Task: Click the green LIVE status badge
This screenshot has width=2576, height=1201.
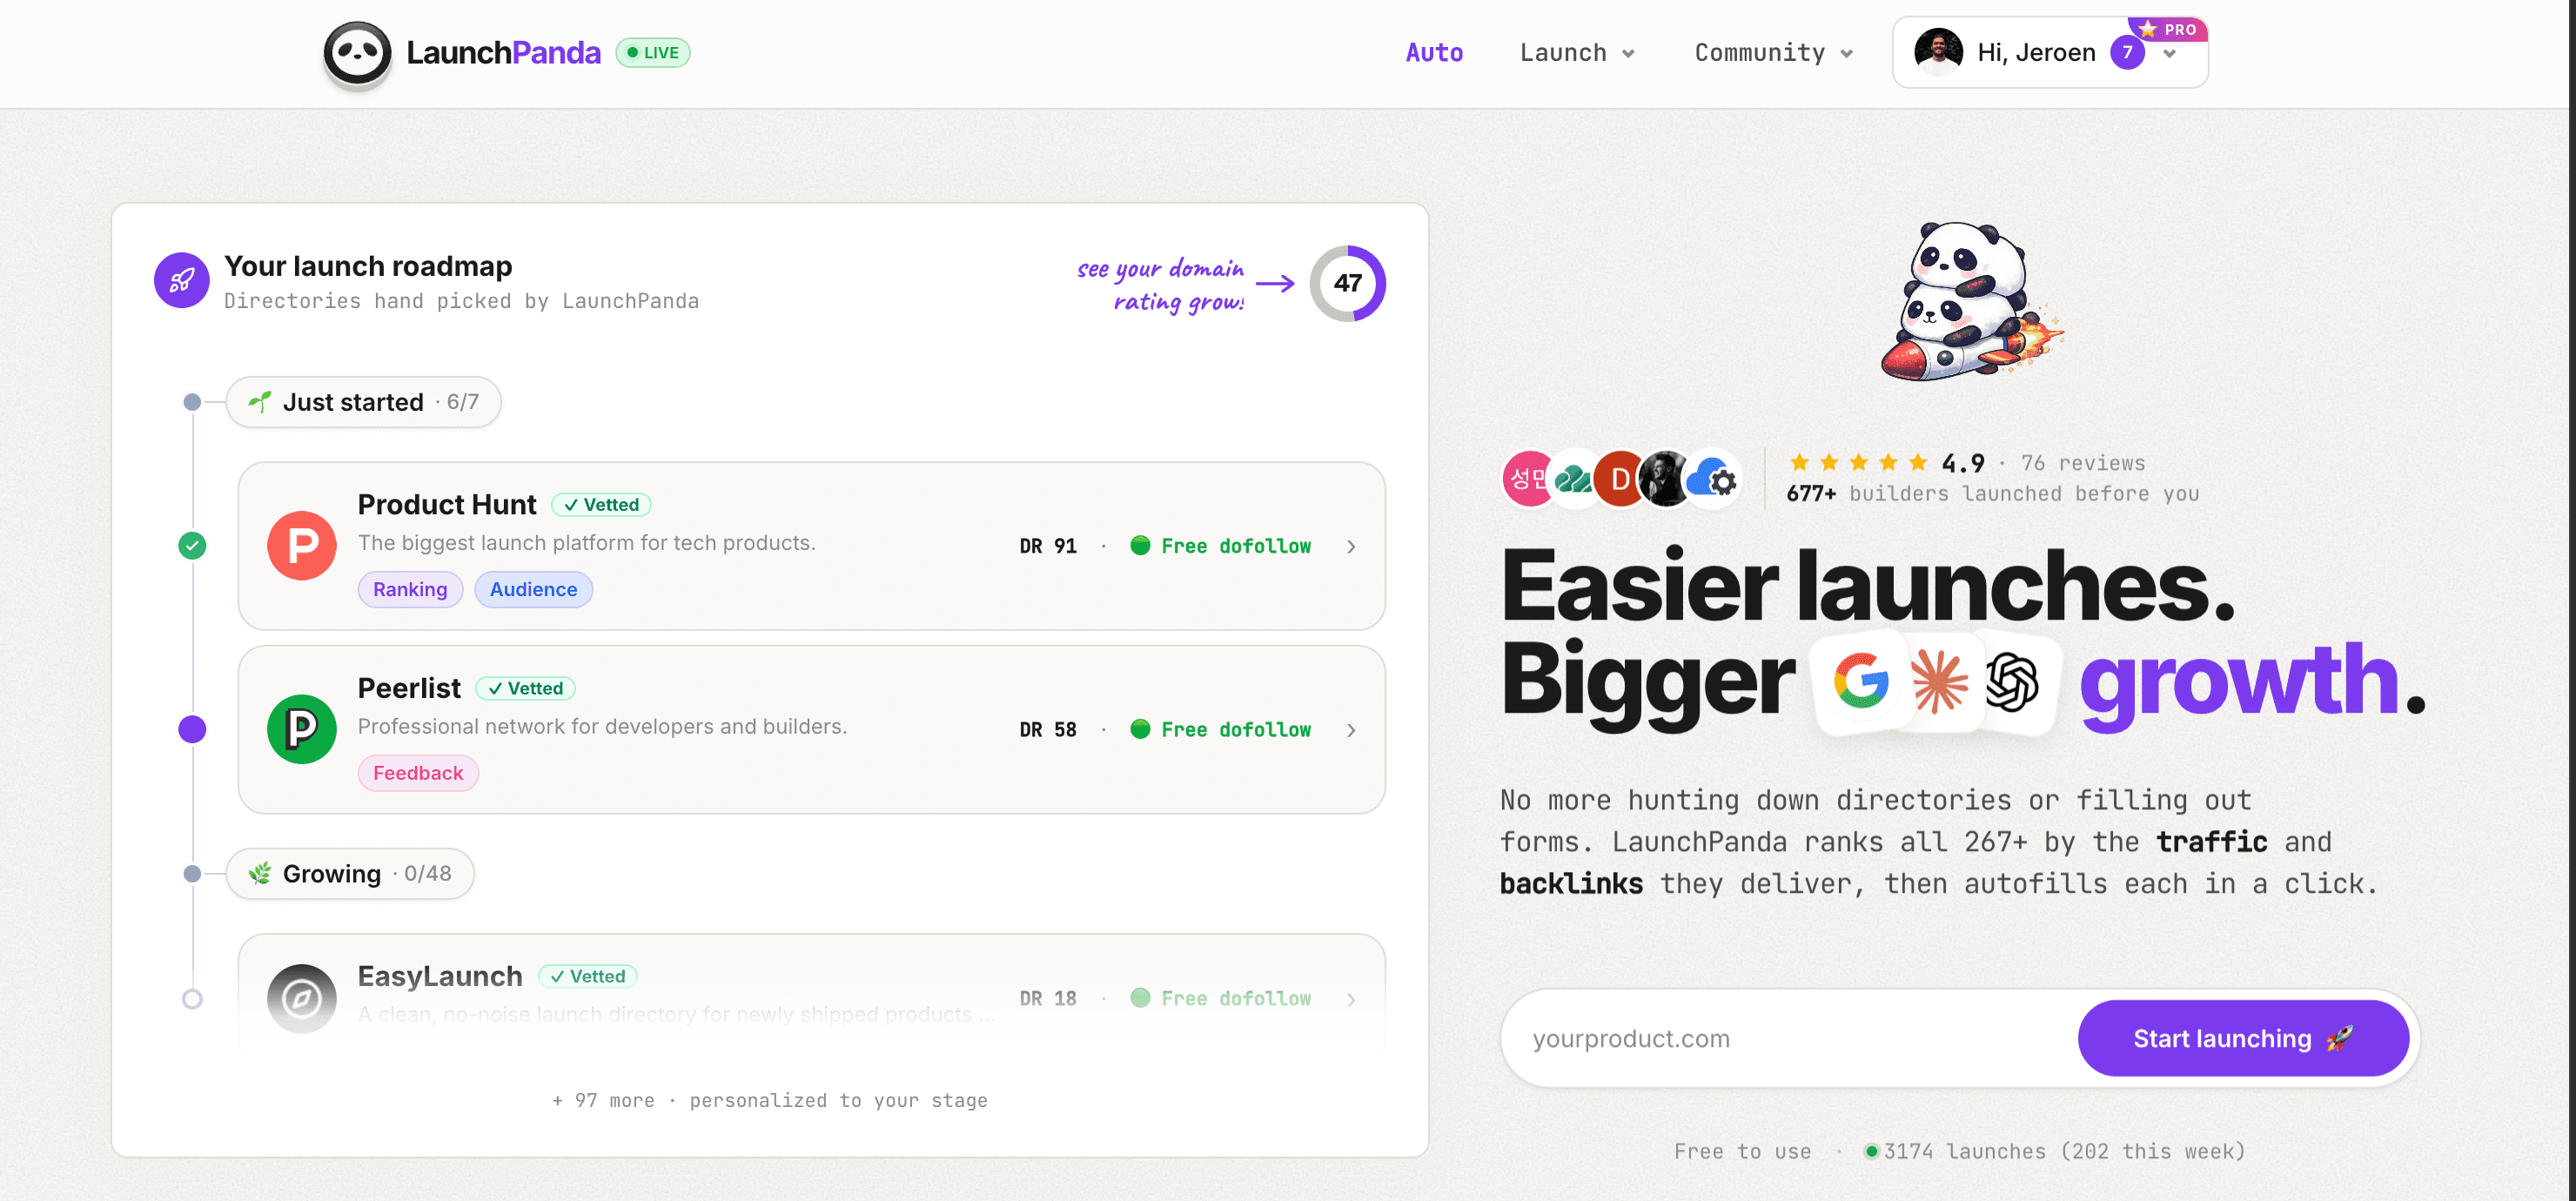Action: tap(652, 53)
